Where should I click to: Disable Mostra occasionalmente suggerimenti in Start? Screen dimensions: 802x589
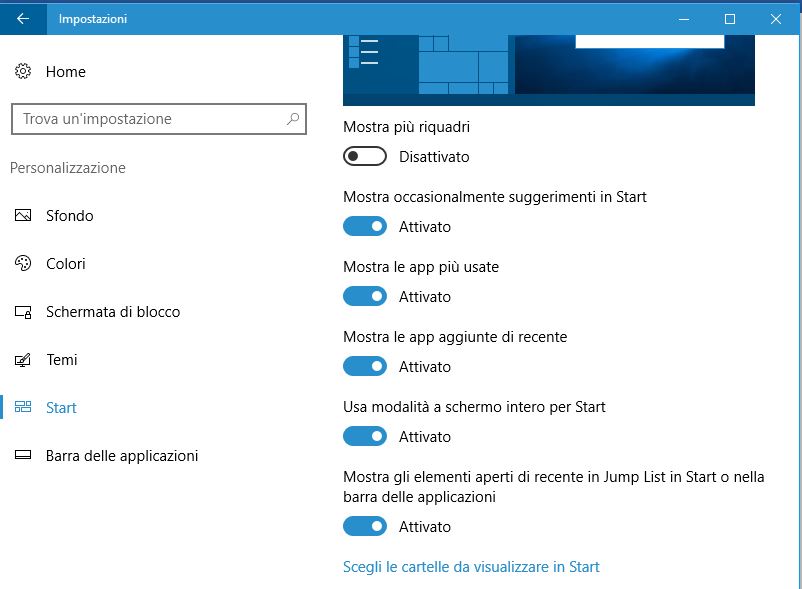point(365,227)
